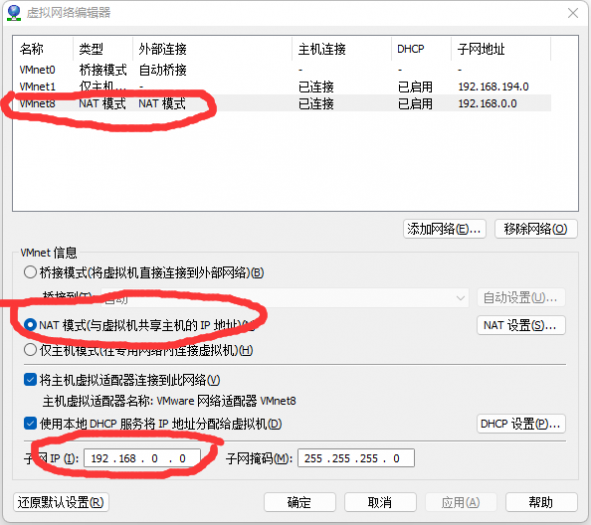The image size is (591, 525).
Task: Open DHCP 设置 dialog button
Action: (x=521, y=424)
